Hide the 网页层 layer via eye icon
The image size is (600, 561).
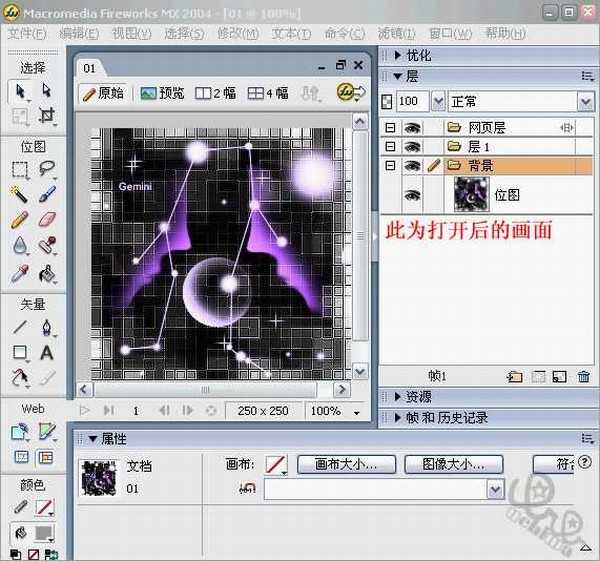click(410, 127)
